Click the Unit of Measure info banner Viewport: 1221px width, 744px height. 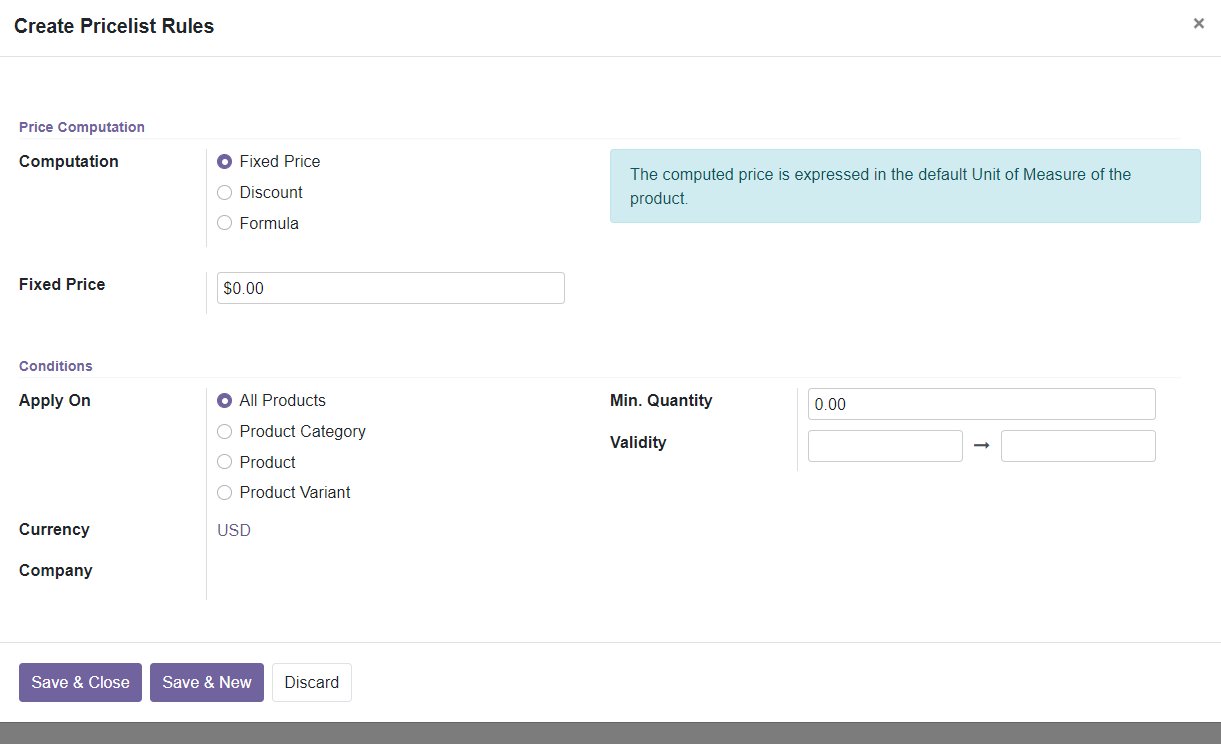[905, 186]
